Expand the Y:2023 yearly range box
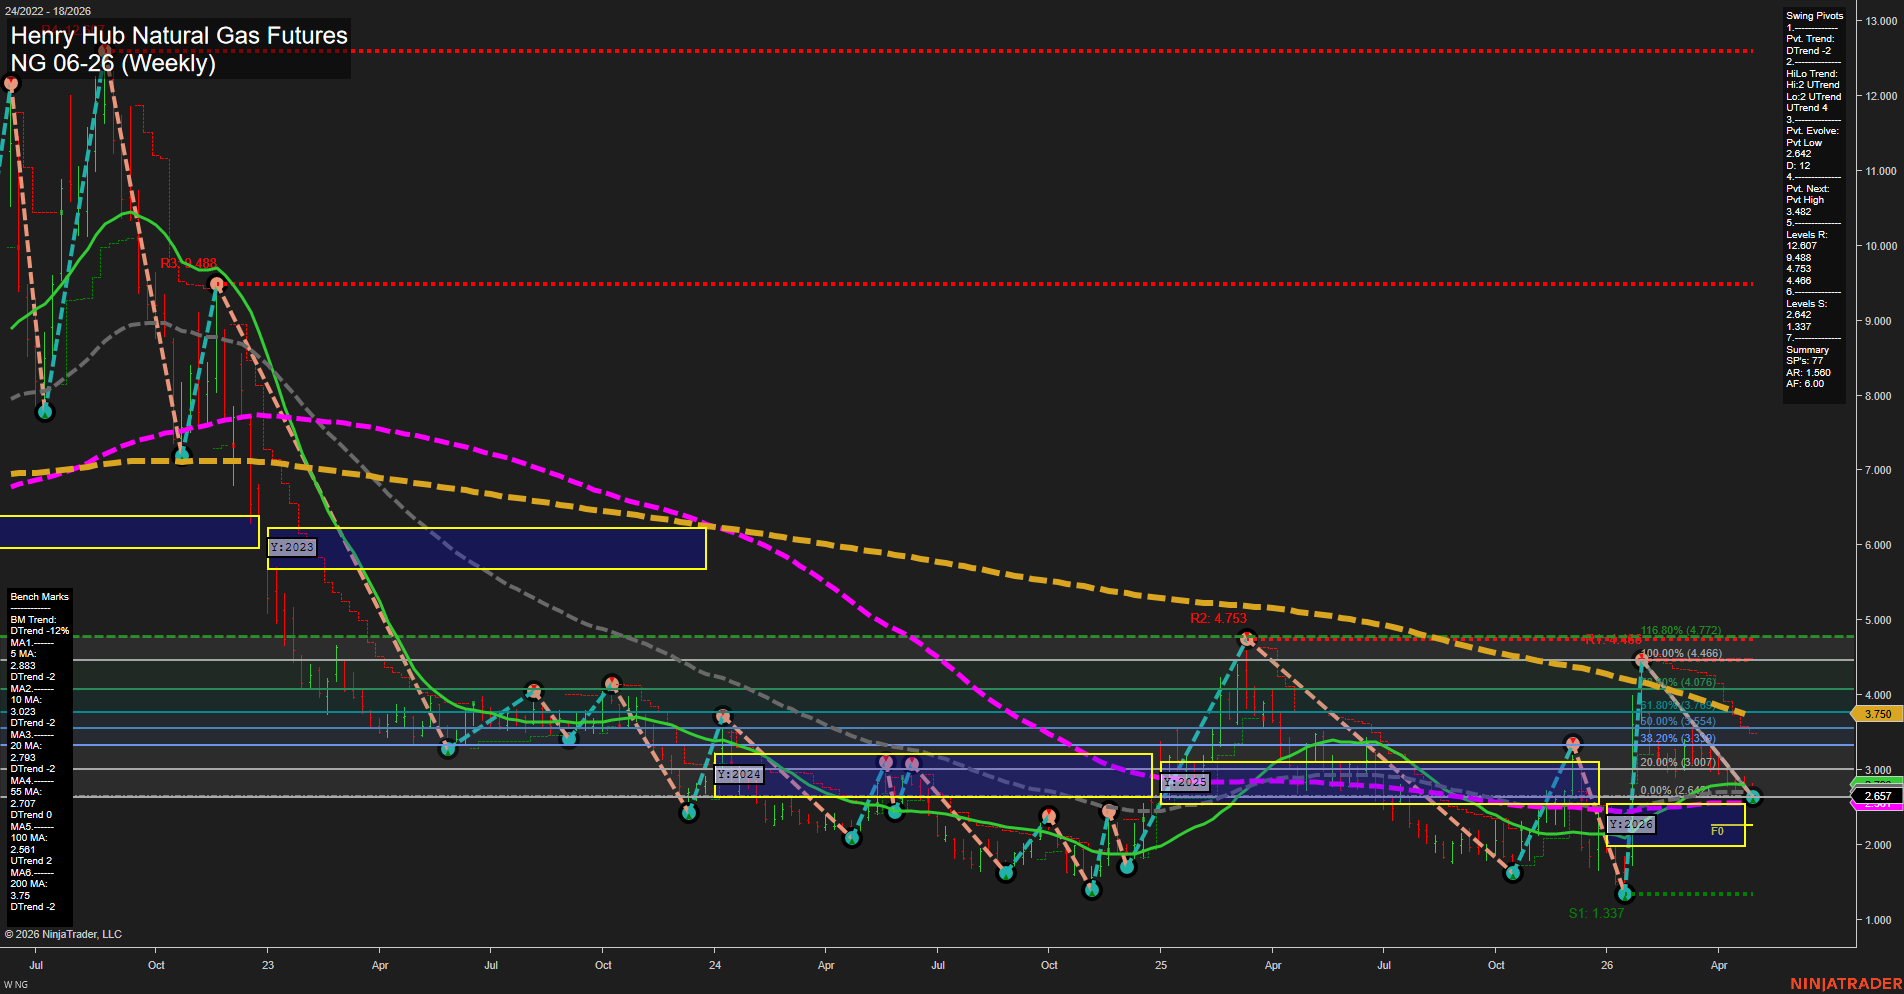1904x994 pixels. [292, 547]
